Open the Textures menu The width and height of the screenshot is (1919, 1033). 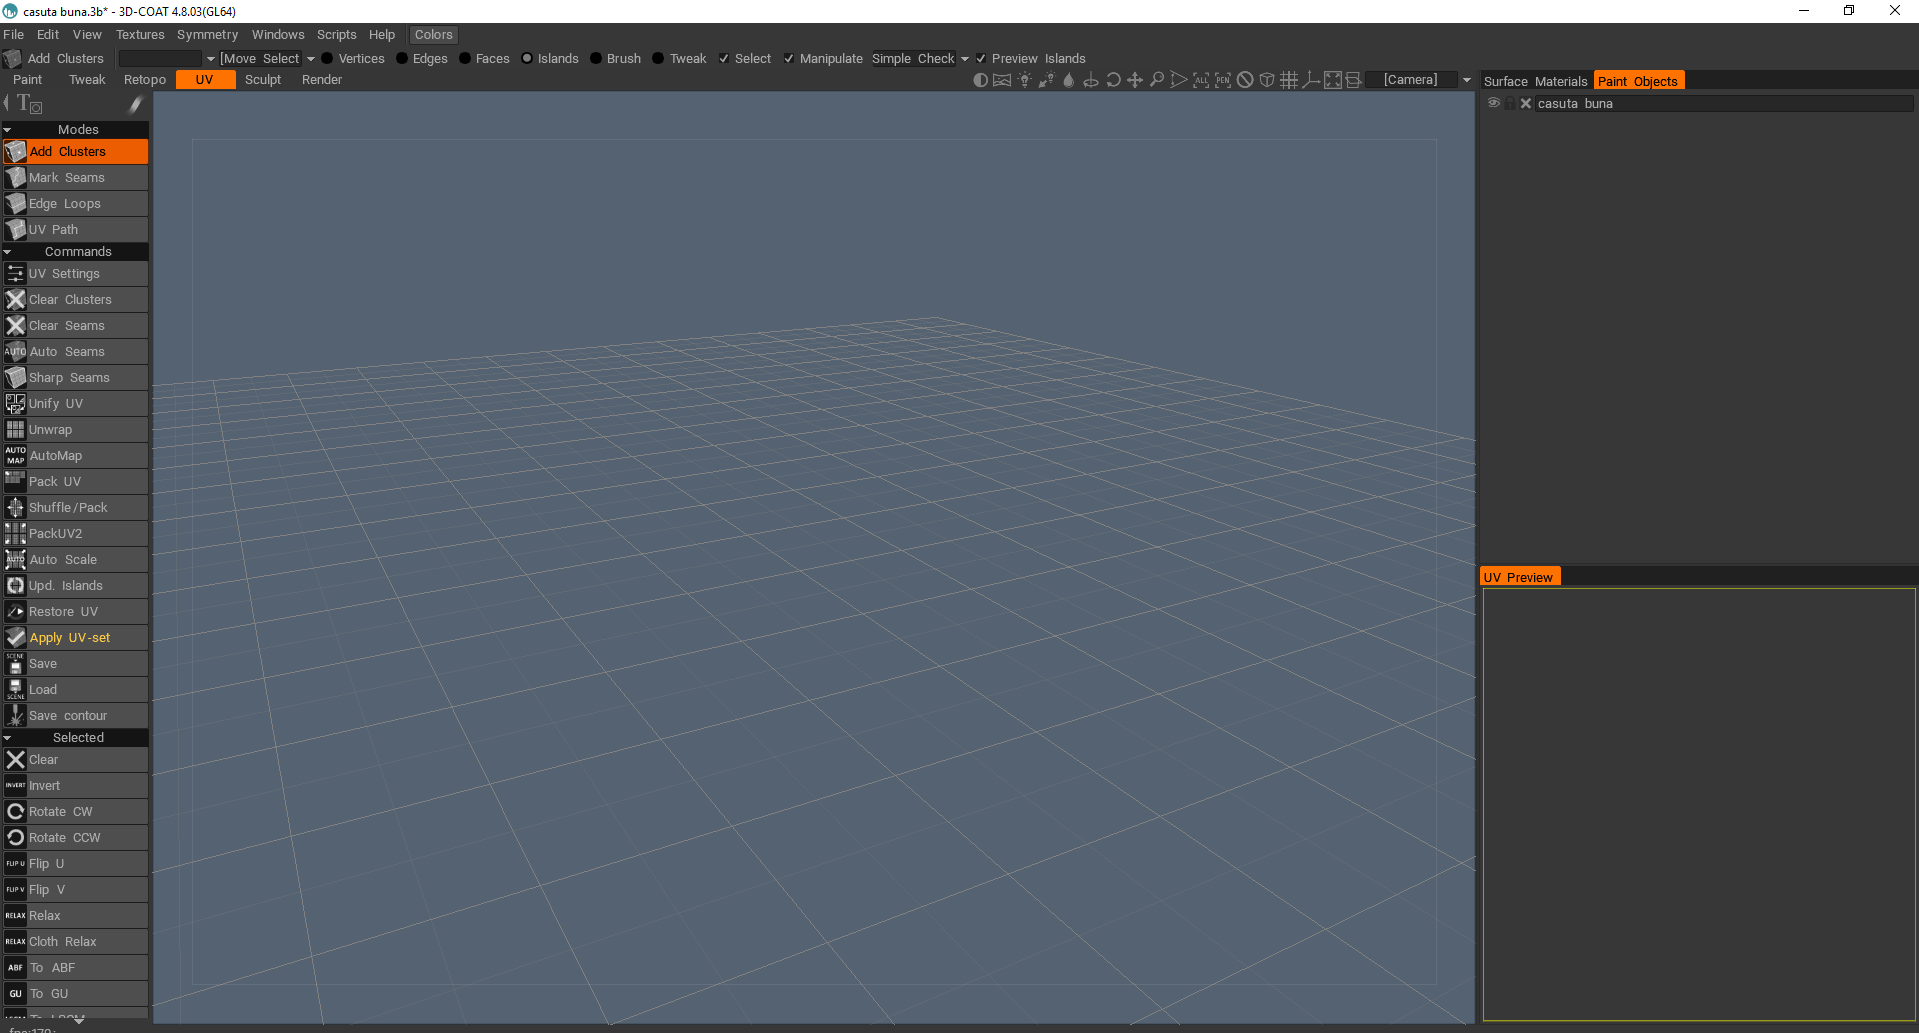140,35
